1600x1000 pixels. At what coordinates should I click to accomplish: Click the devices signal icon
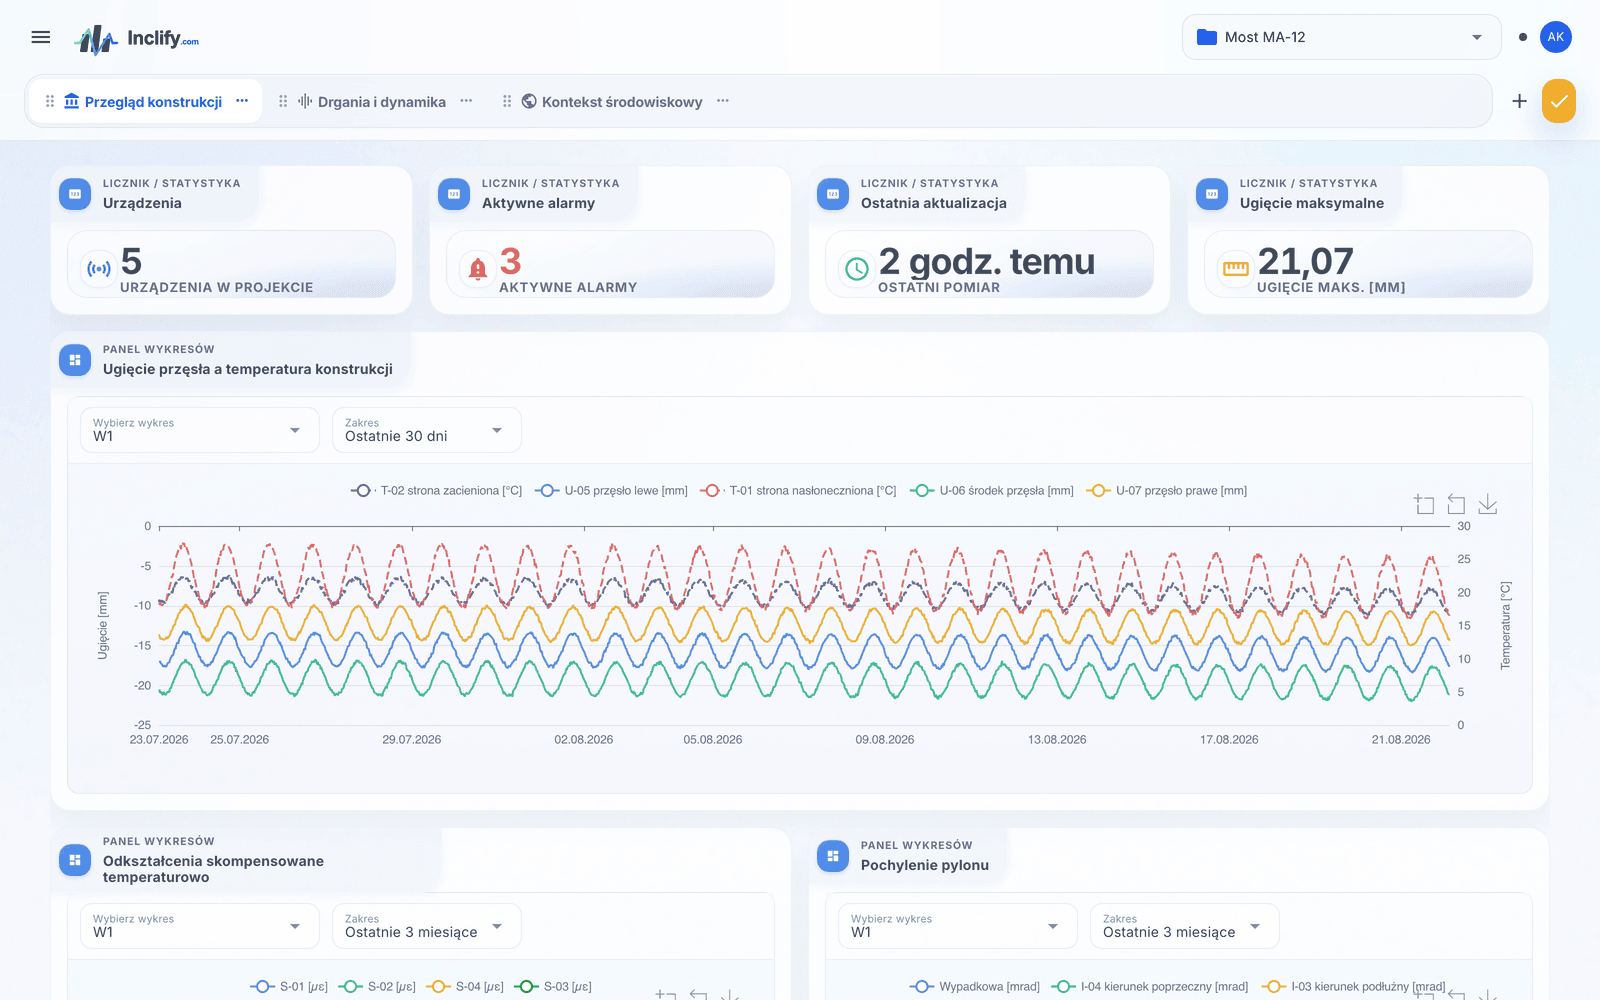(99, 268)
